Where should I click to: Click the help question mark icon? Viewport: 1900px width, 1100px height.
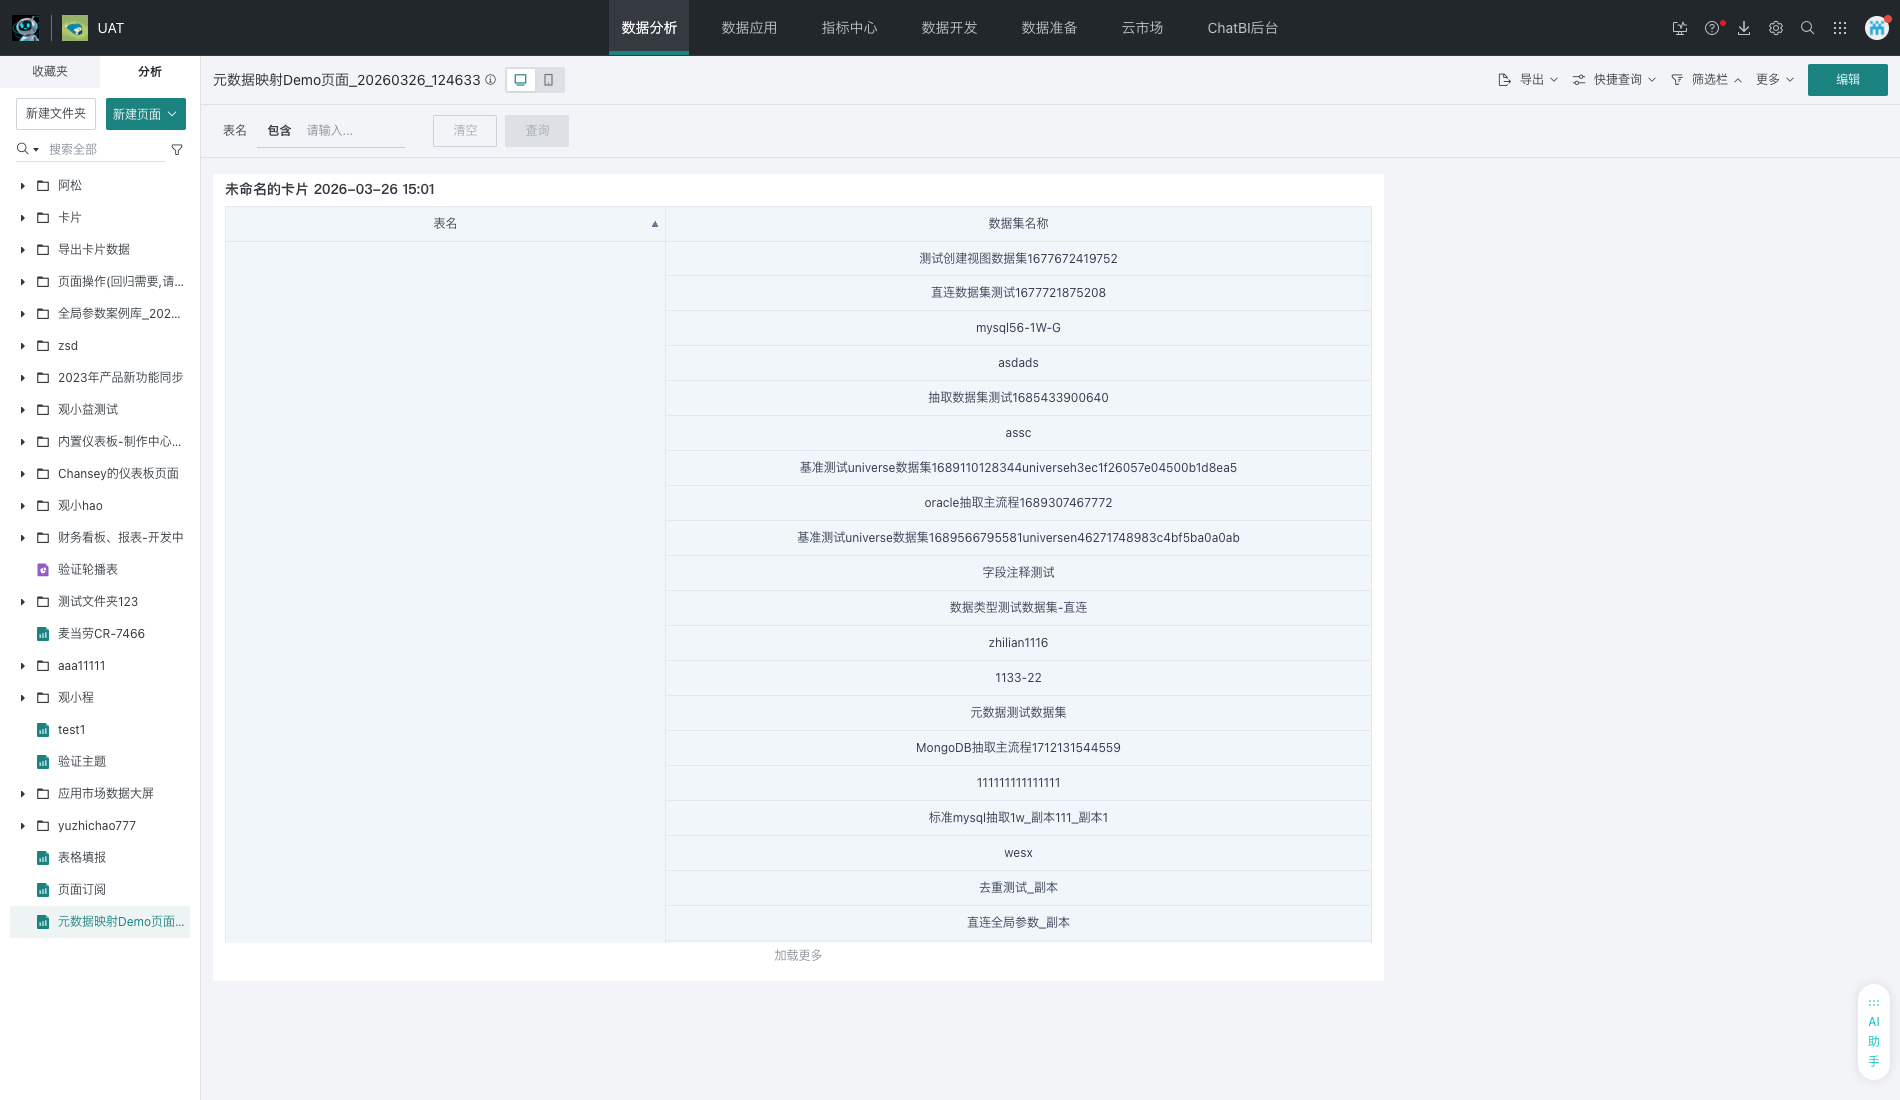[1712, 28]
